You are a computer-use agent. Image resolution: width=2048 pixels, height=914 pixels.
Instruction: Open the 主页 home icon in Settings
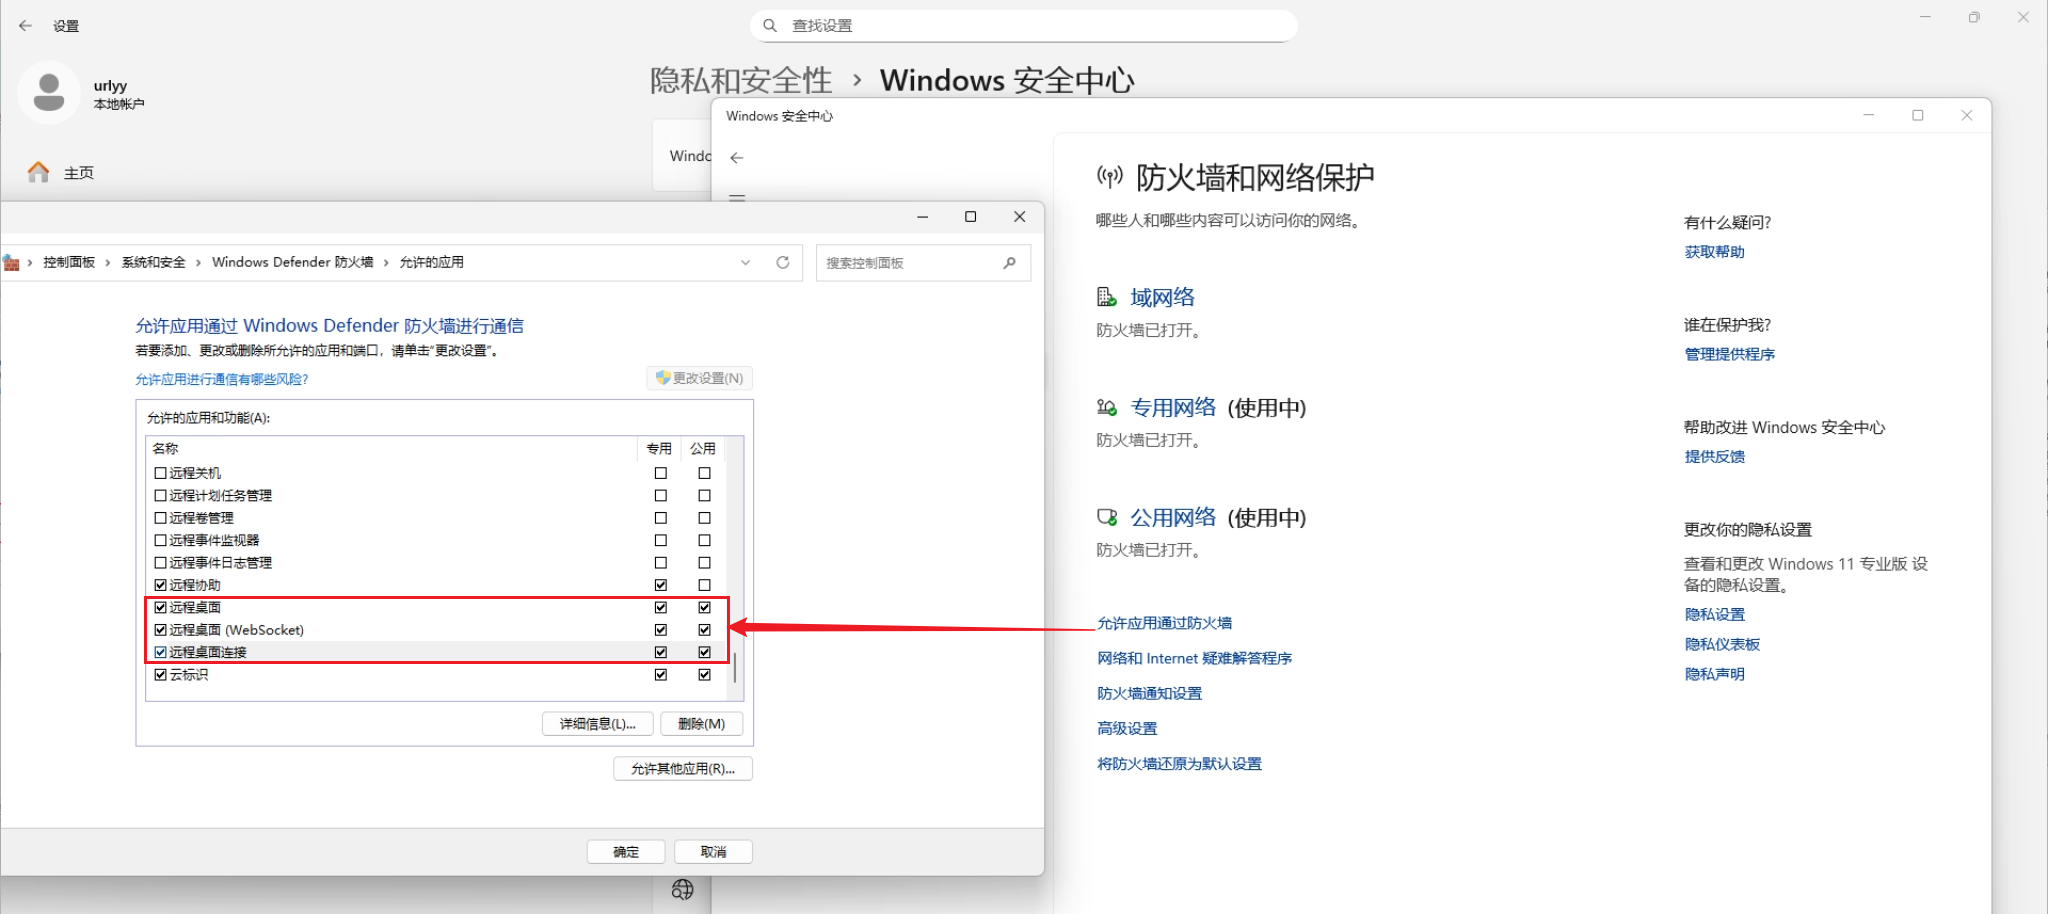coord(38,173)
